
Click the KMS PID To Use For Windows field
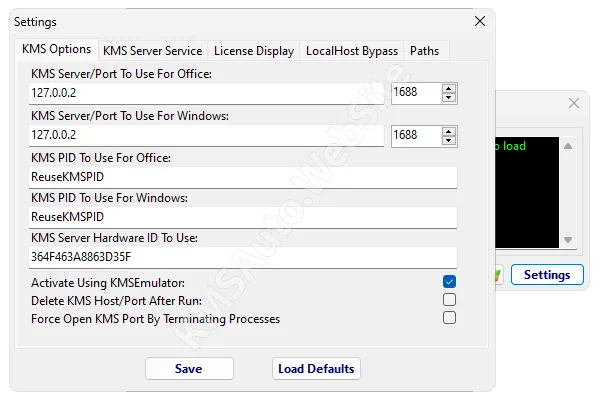[x=243, y=217]
